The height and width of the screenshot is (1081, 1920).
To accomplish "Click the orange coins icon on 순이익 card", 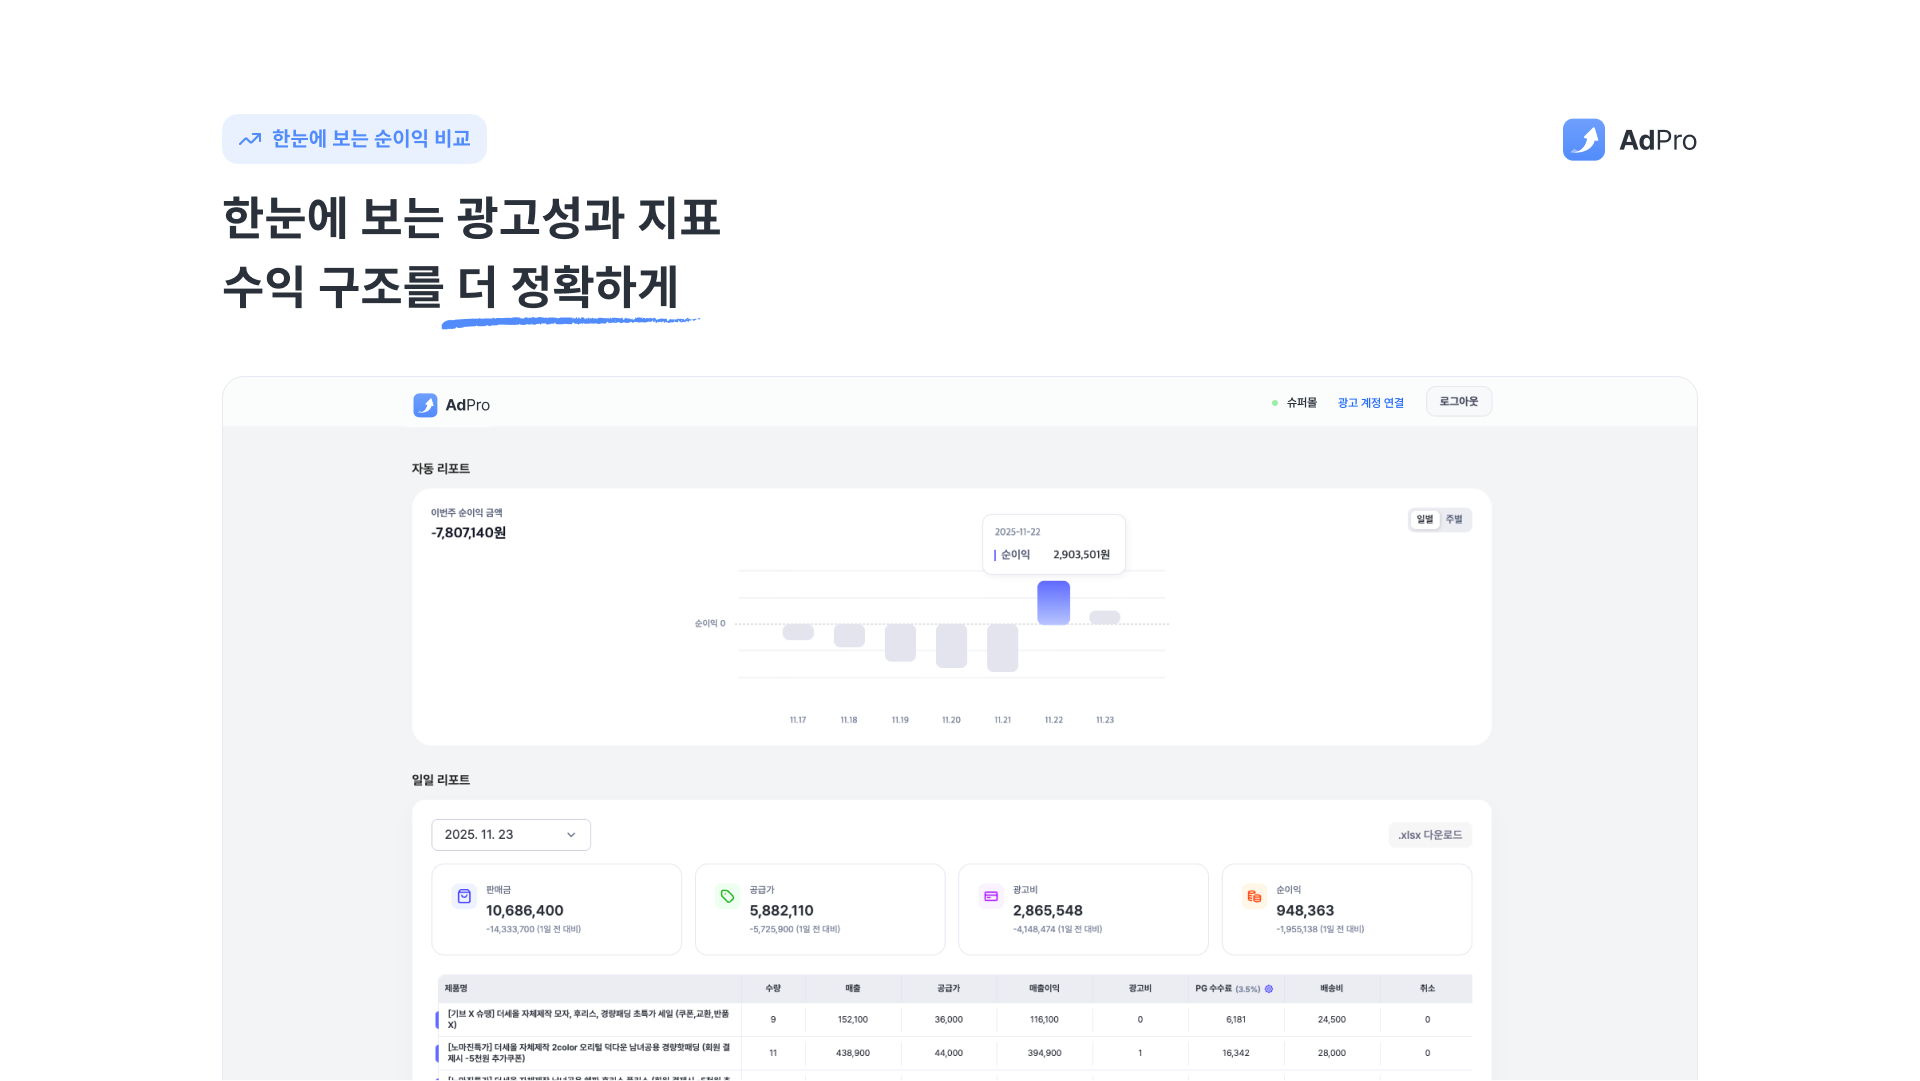I will 1254,896.
